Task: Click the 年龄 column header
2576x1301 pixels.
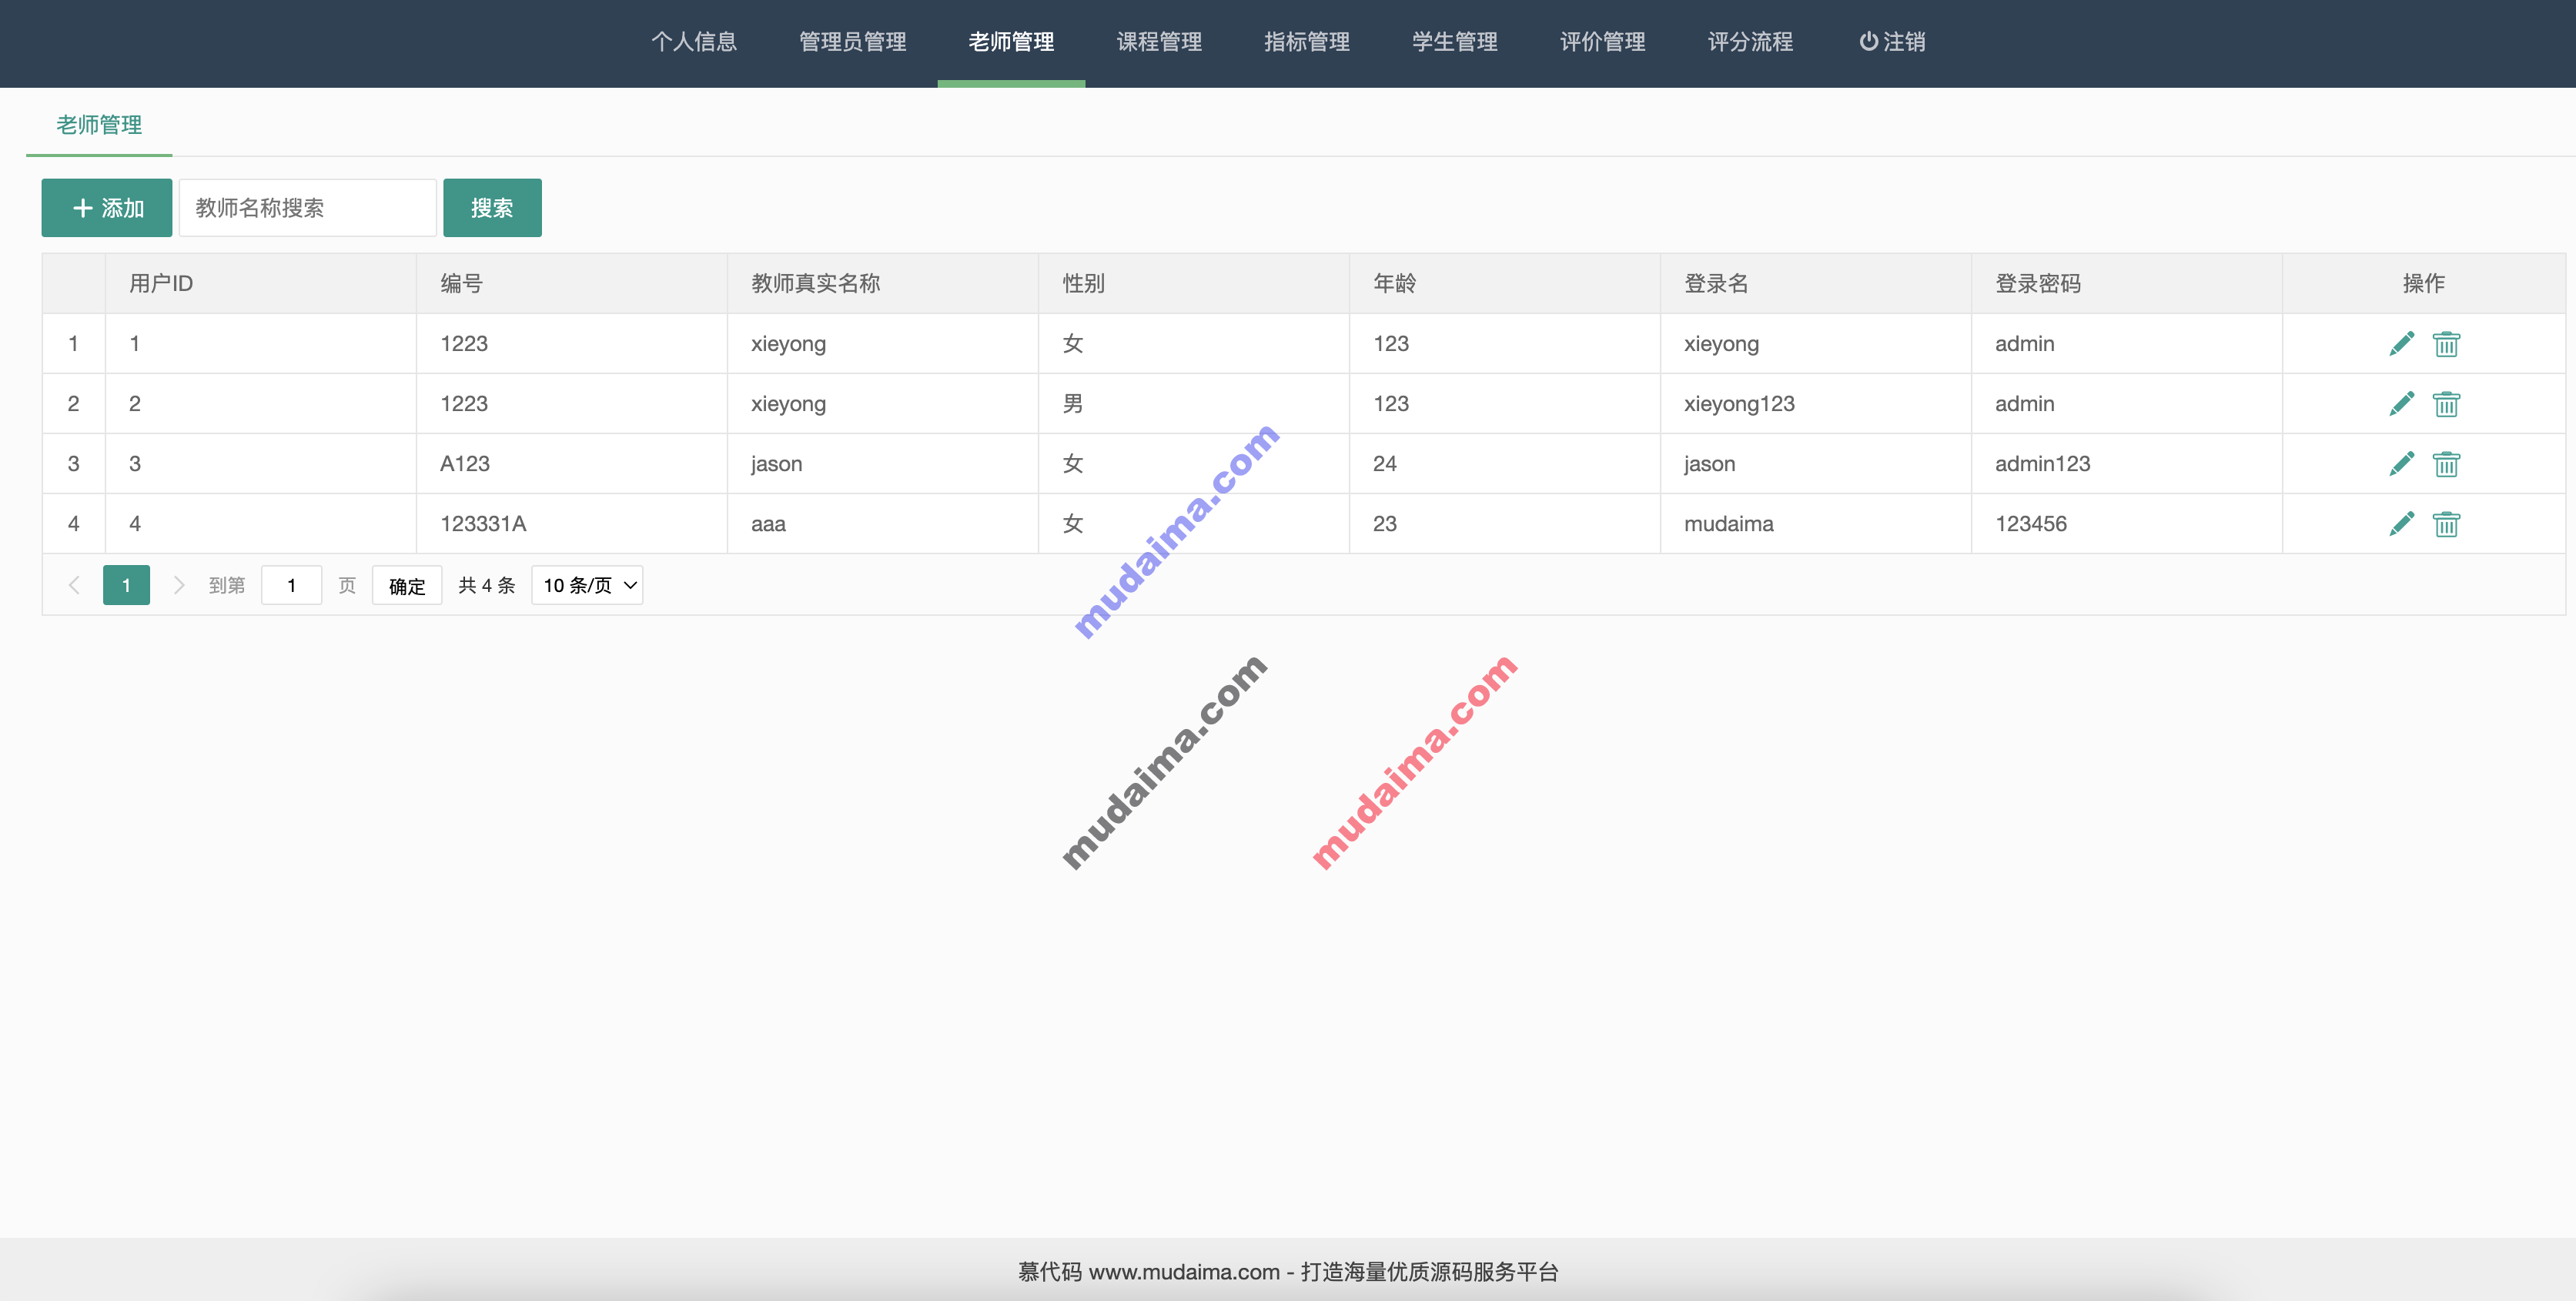Action: 1505,284
